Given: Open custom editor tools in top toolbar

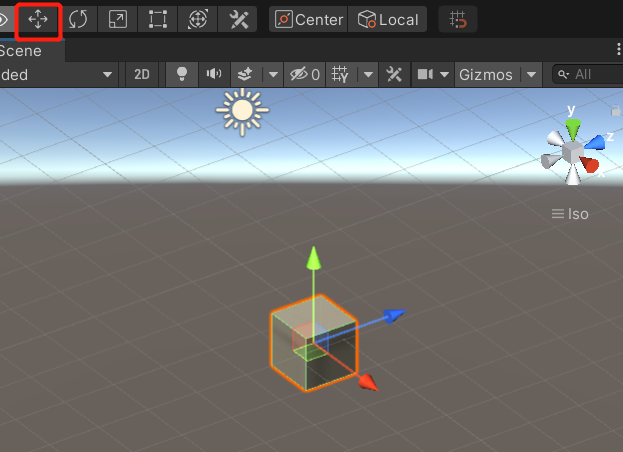Looking at the screenshot, I should (x=238, y=19).
